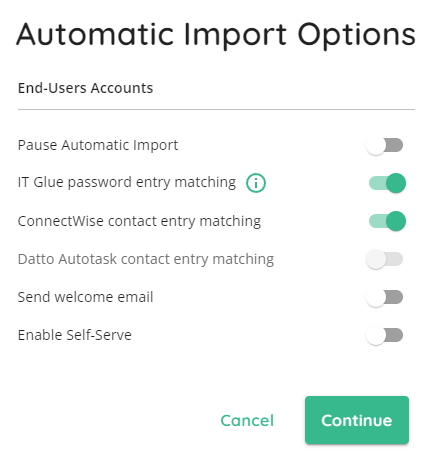Image resolution: width=431 pixels, height=462 pixels.
Task: Click the divider line under End-Users Accounts
Action: click(x=216, y=109)
